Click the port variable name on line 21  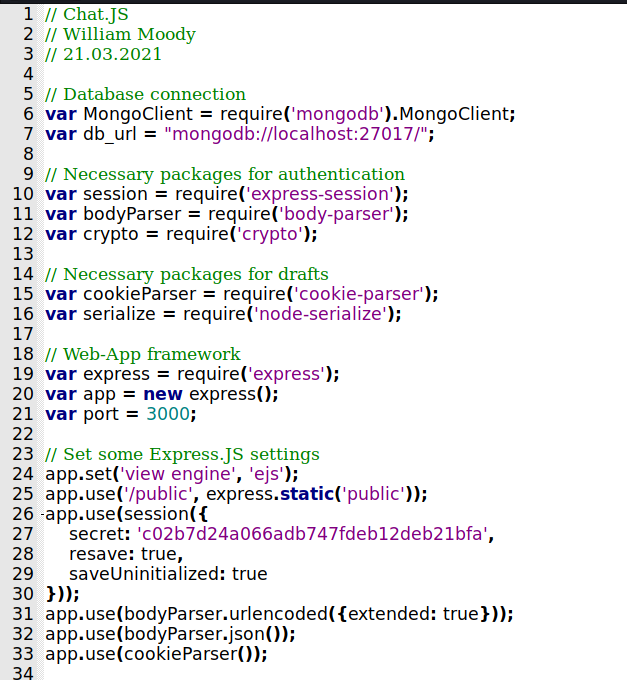(101, 414)
